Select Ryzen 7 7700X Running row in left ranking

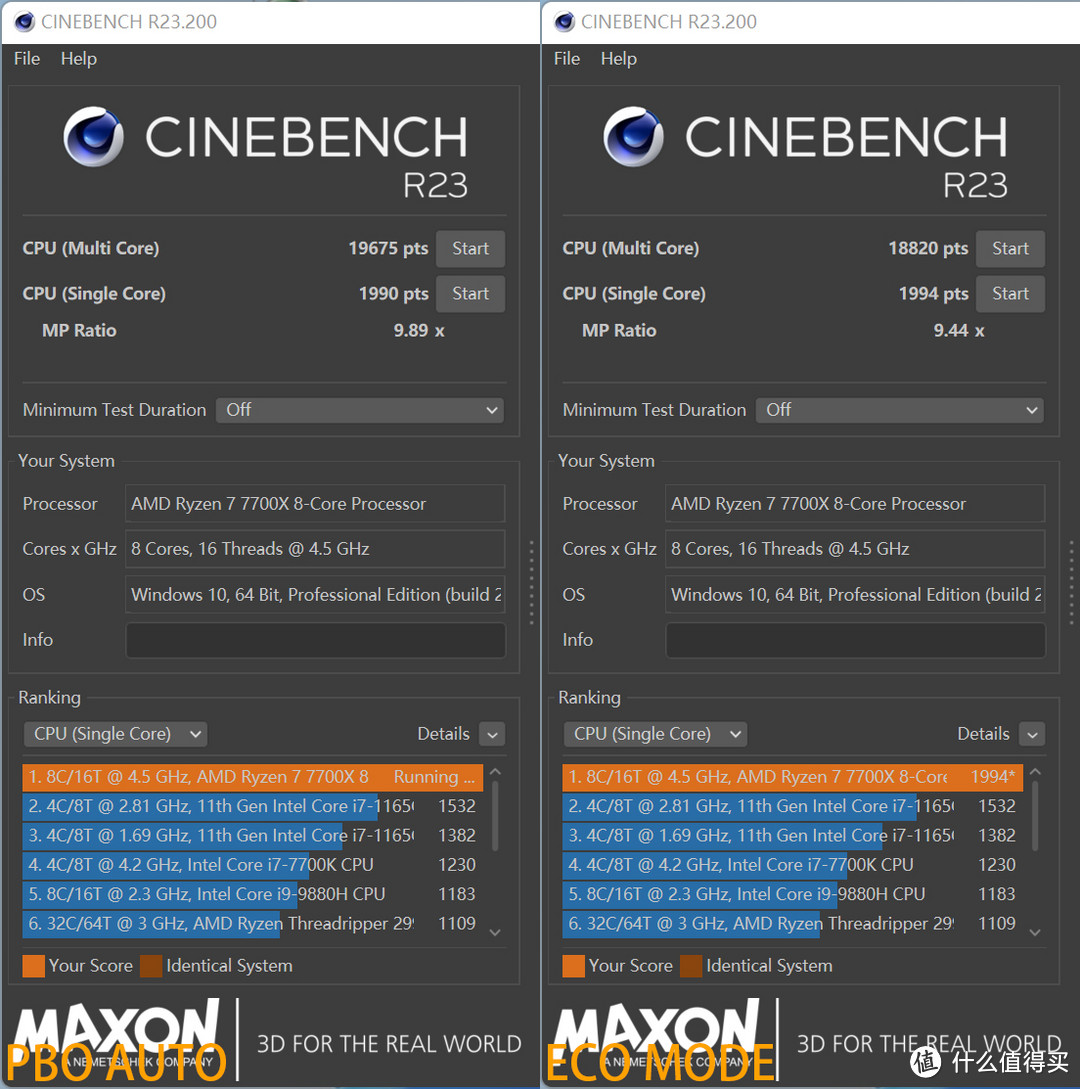pos(253,777)
